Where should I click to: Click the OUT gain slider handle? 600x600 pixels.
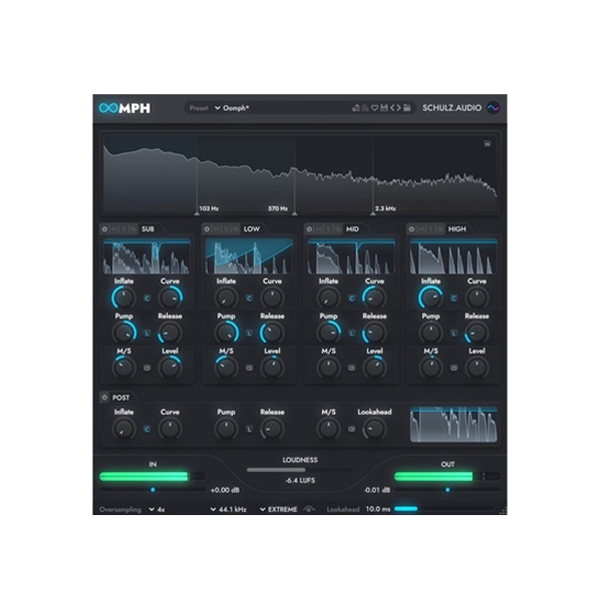coord(448,489)
